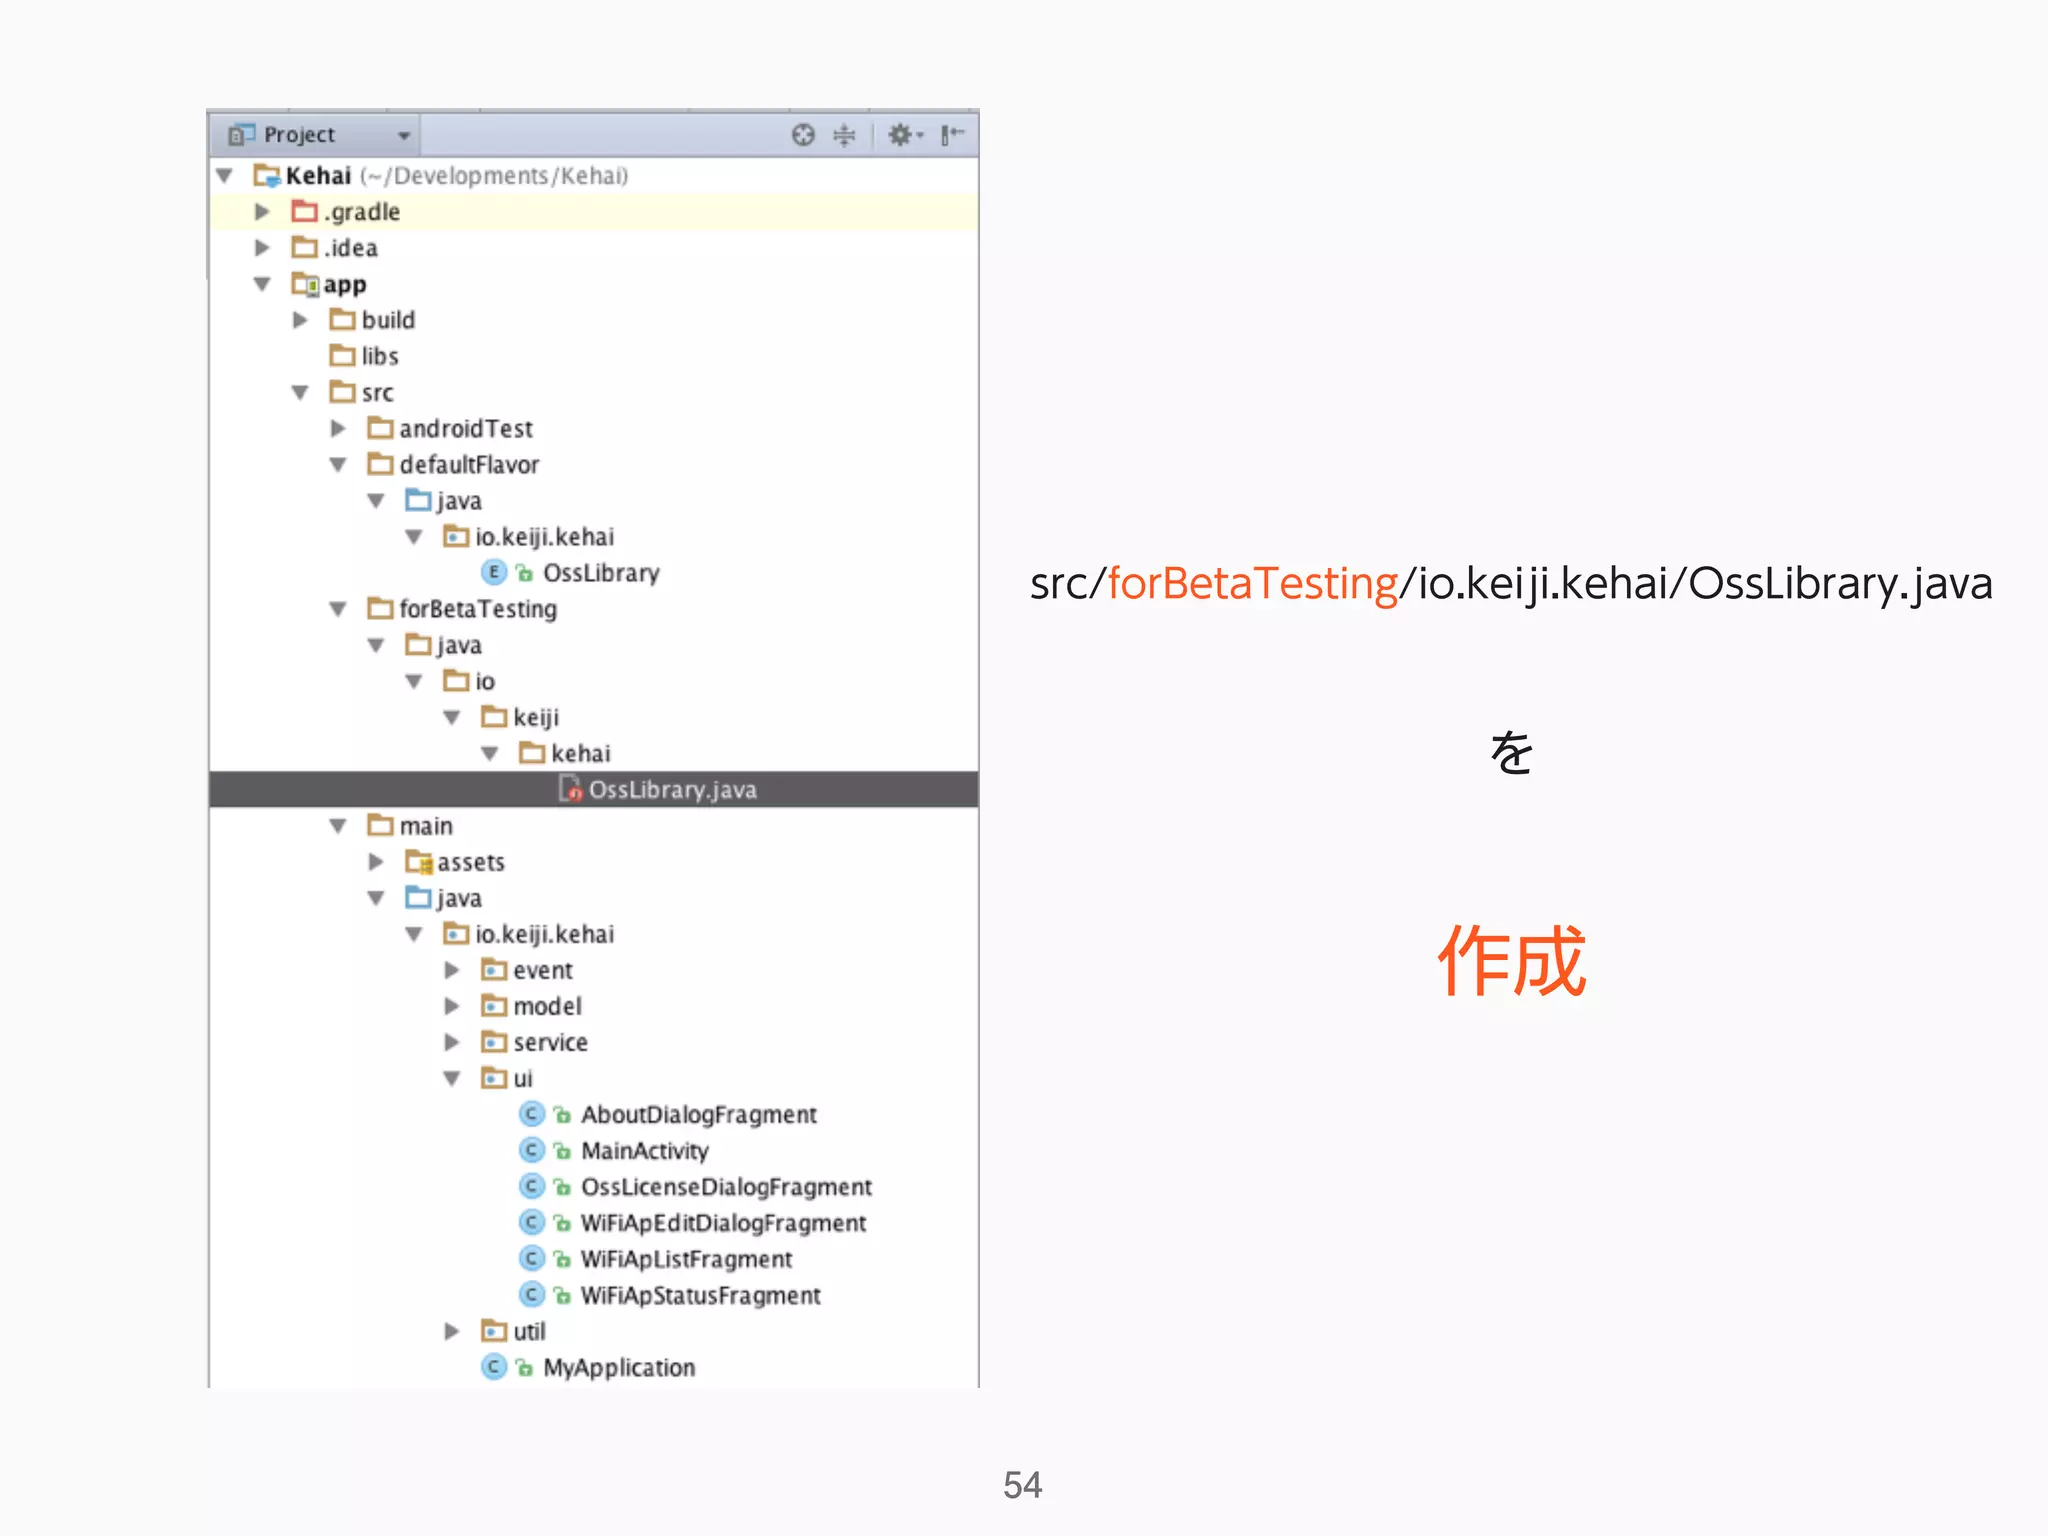Collapse the main folder arrow
The width and height of the screenshot is (2048, 1536).
(x=339, y=826)
